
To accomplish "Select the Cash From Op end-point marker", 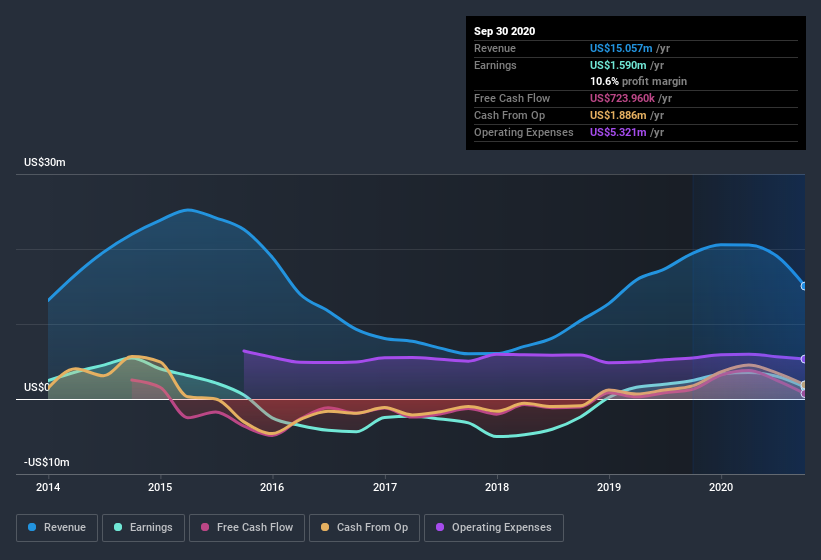I will coord(804,386).
